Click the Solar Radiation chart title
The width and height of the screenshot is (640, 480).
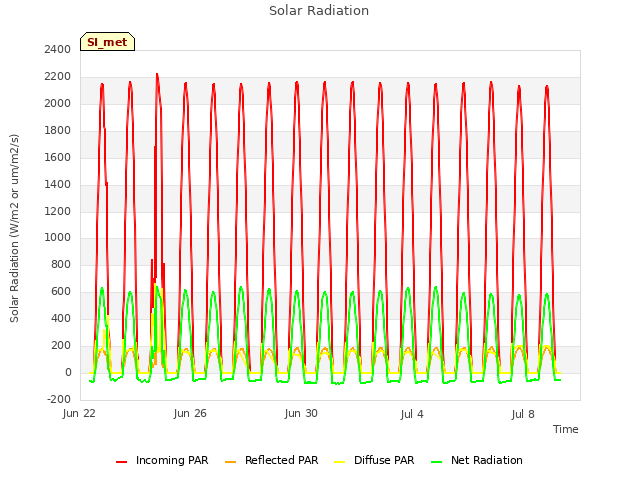point(319,11)
